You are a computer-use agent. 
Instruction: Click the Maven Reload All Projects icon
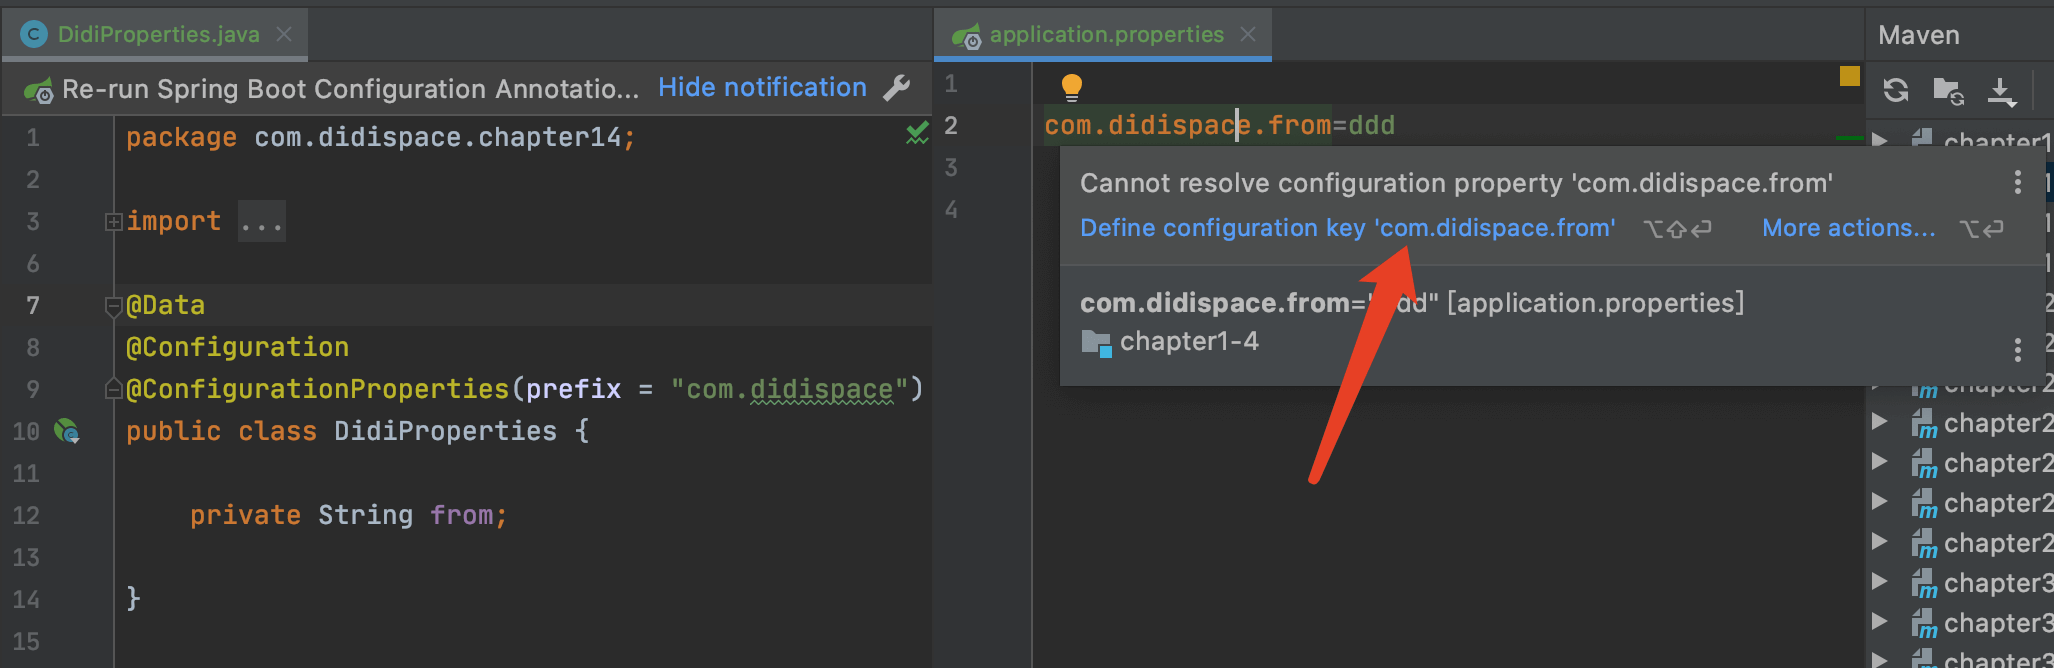click(x=1896, y=90)
